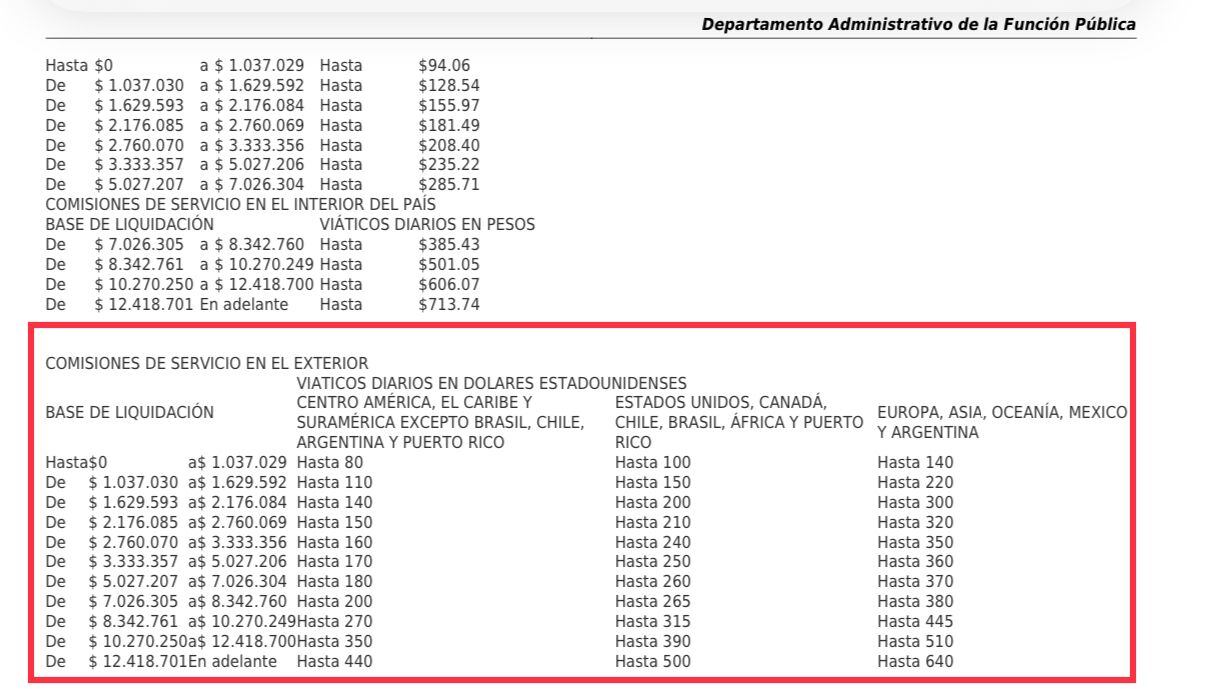Click the Hasta 80 cell
Screen dimensions: 1205x689
pyautogui.click(x=330, y=462)
